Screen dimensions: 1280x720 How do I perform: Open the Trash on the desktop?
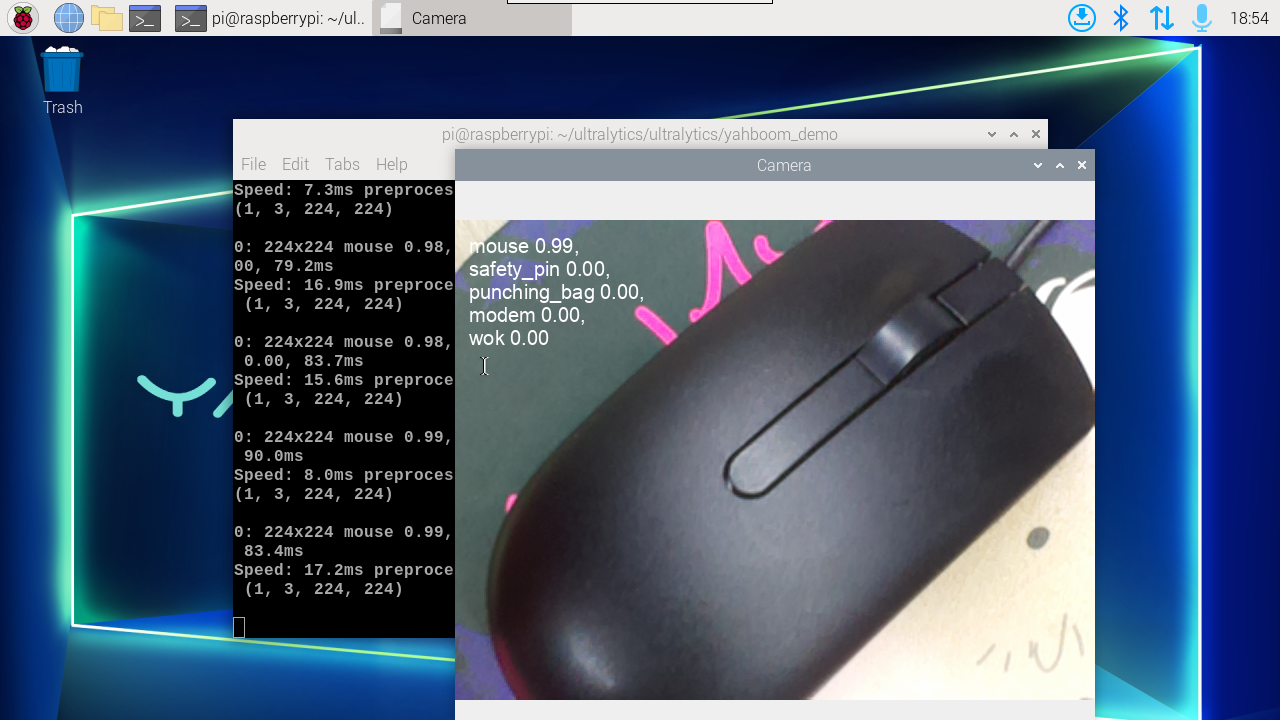(x=62, y=82)
